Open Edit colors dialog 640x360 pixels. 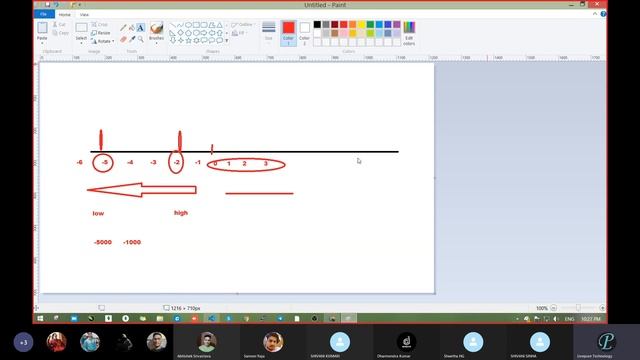pyautogui.click(x=409, y=33)
